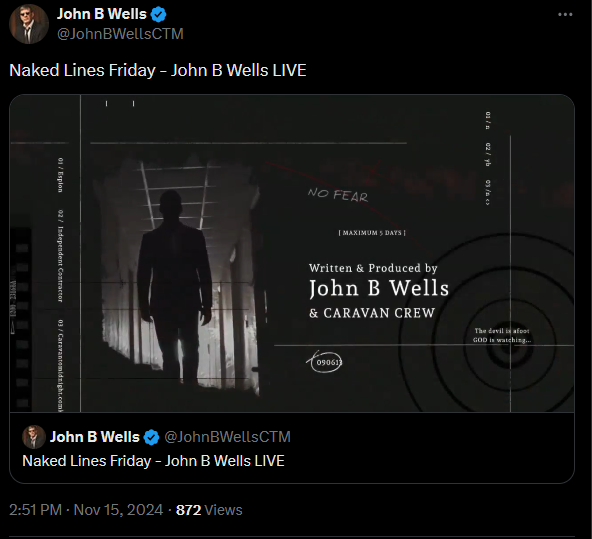Open the small avatar in the quoted post
This screenshot has width=592, height=539.
pos(34,437)
